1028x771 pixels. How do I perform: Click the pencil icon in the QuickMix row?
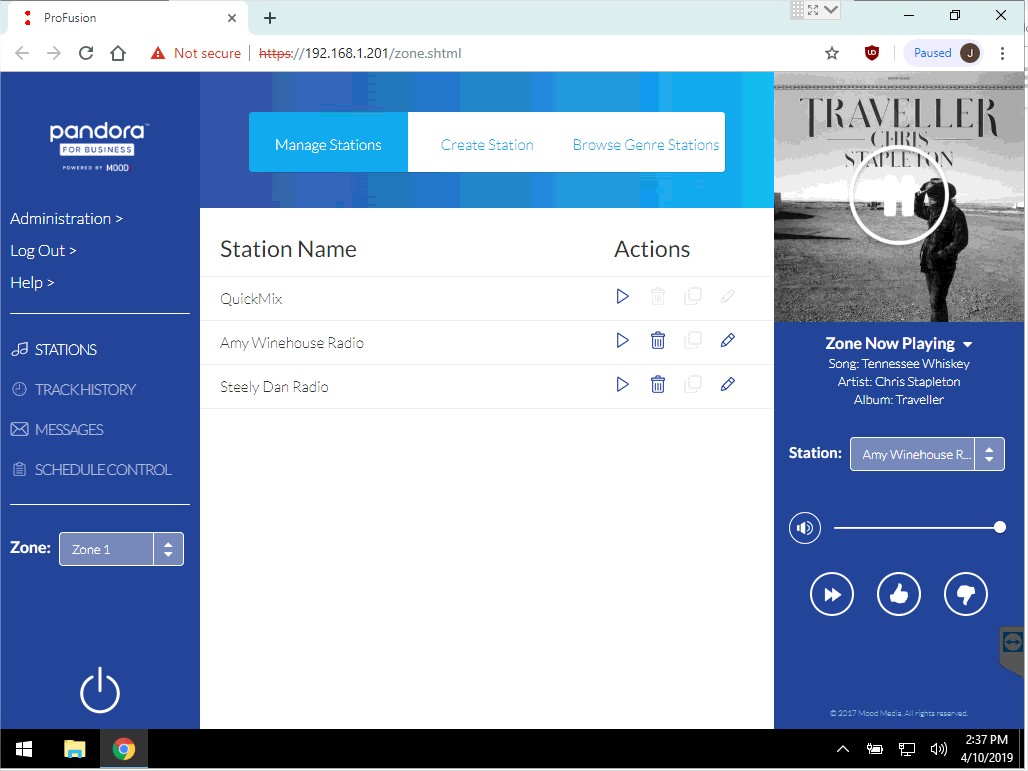click(727, 296)
